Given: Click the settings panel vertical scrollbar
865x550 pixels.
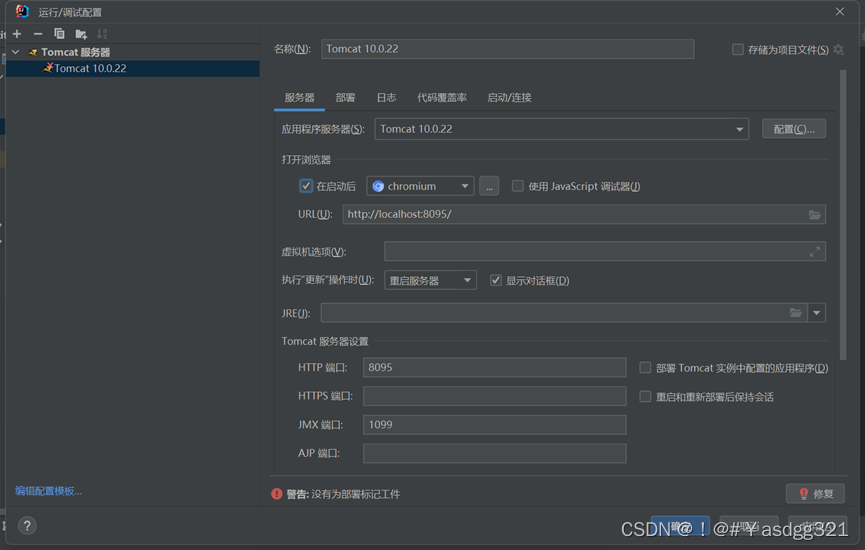Looking at the screenshot, I should [x=842, y=215].
